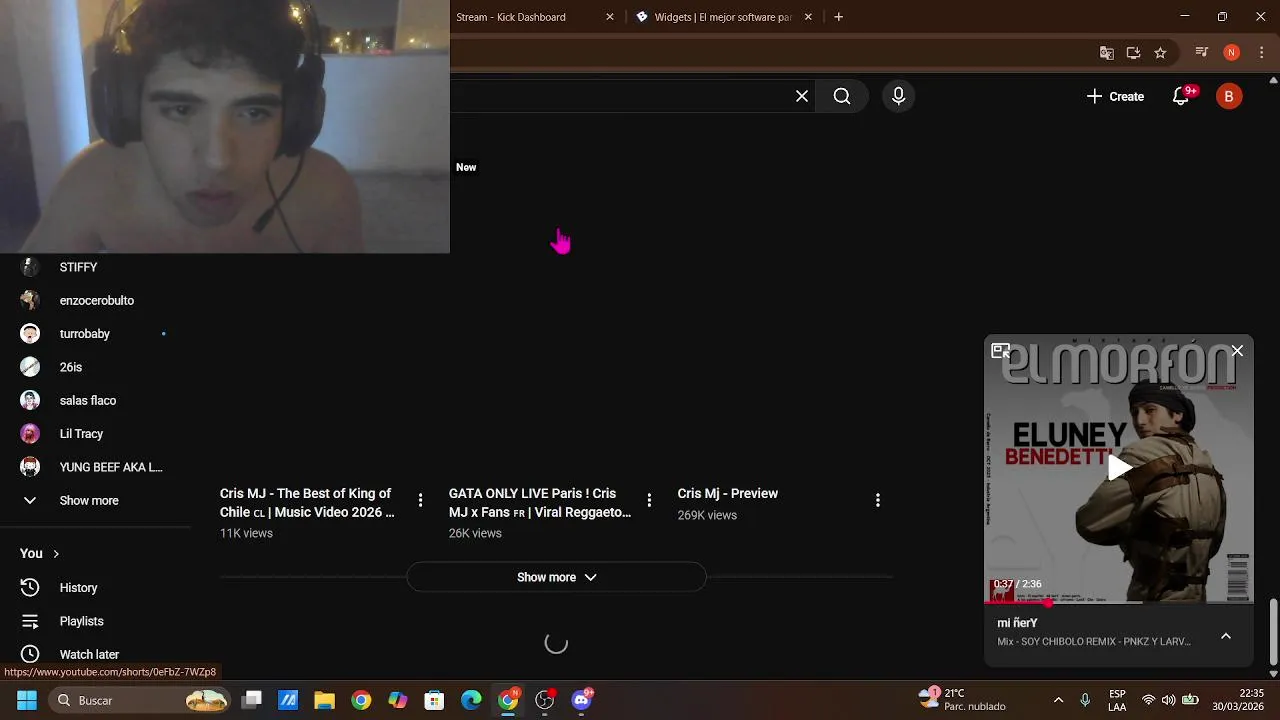The image size is (1280, 720).
Task: Bookmark this page with the star icon
Action: coord(1160,53)
